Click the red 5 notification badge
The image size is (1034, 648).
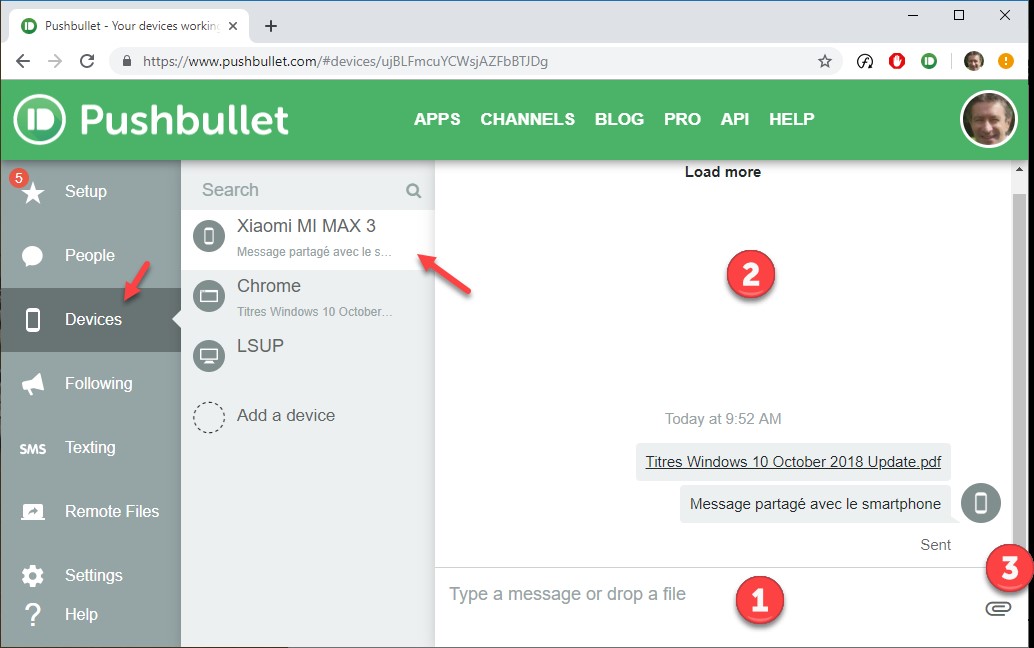pos(18,178)
